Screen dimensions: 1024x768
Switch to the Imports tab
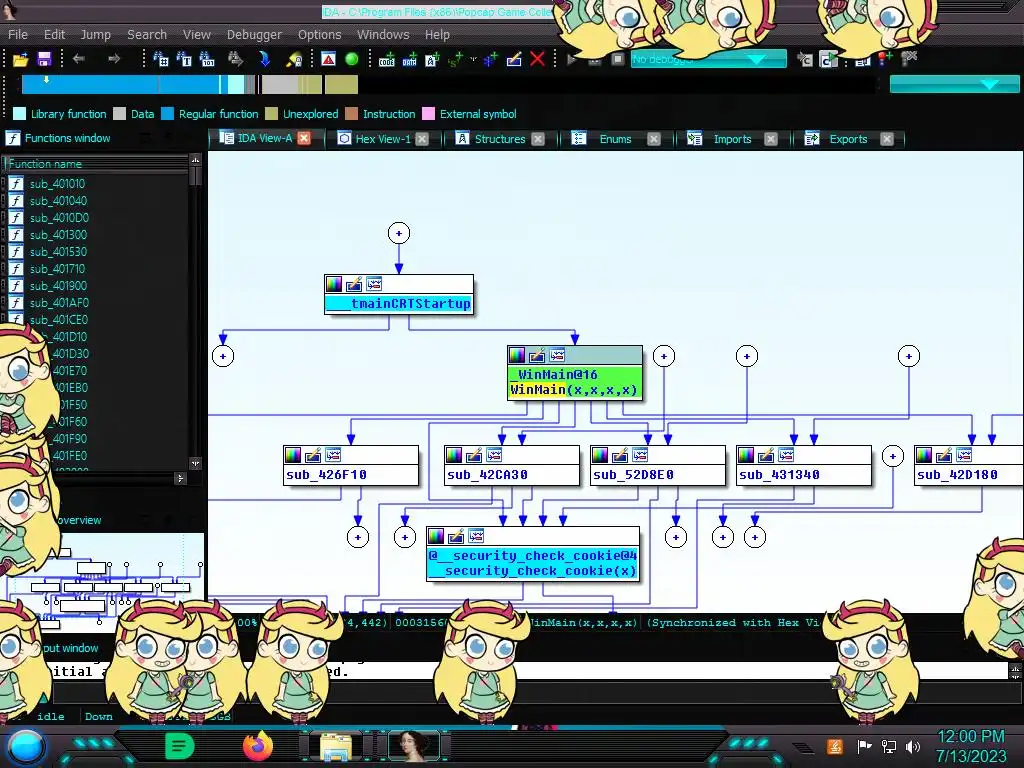pyautogui.click(x=732, y=139)
